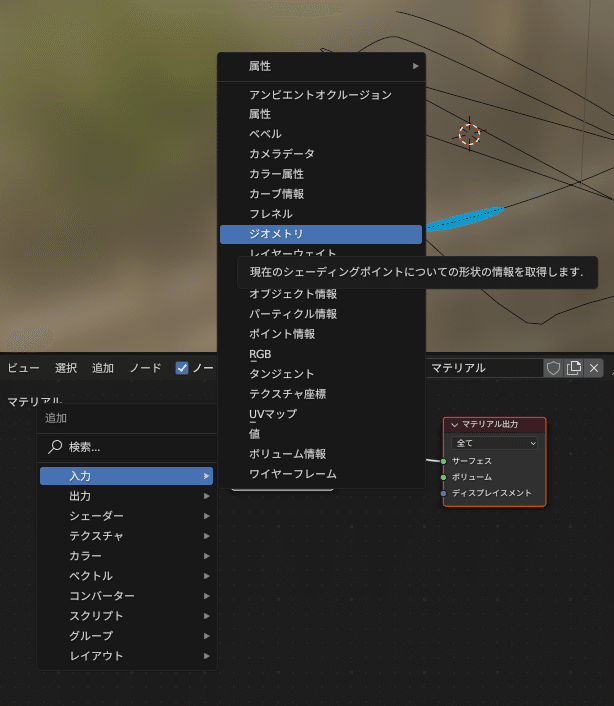
Task: Expand the カラー category
Action: 126,556
